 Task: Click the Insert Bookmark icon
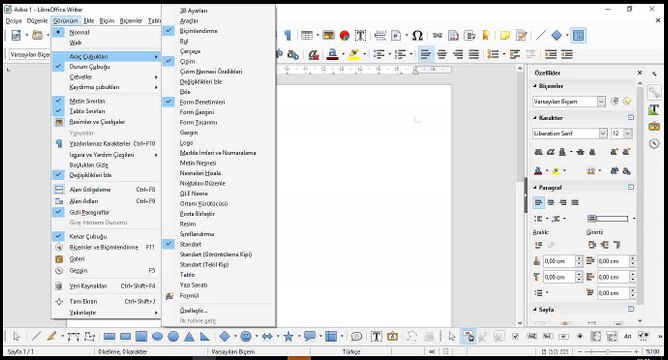(486, 36)
